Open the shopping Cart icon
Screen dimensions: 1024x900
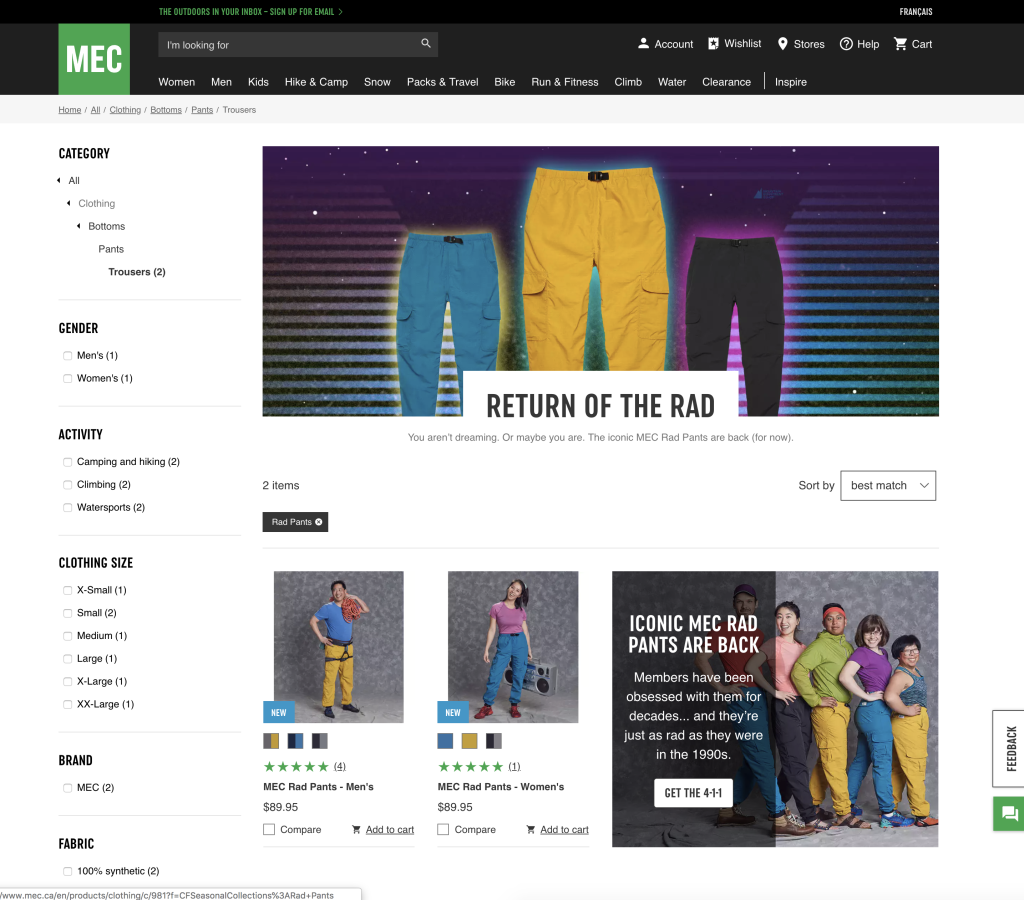tap(901, 44)
